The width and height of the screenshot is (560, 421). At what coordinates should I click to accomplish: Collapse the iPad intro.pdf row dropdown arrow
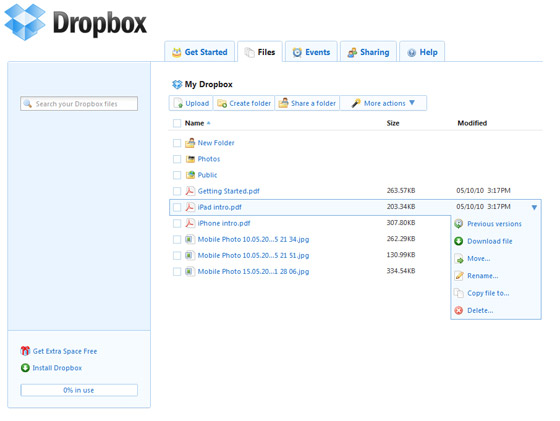(534, 207)
